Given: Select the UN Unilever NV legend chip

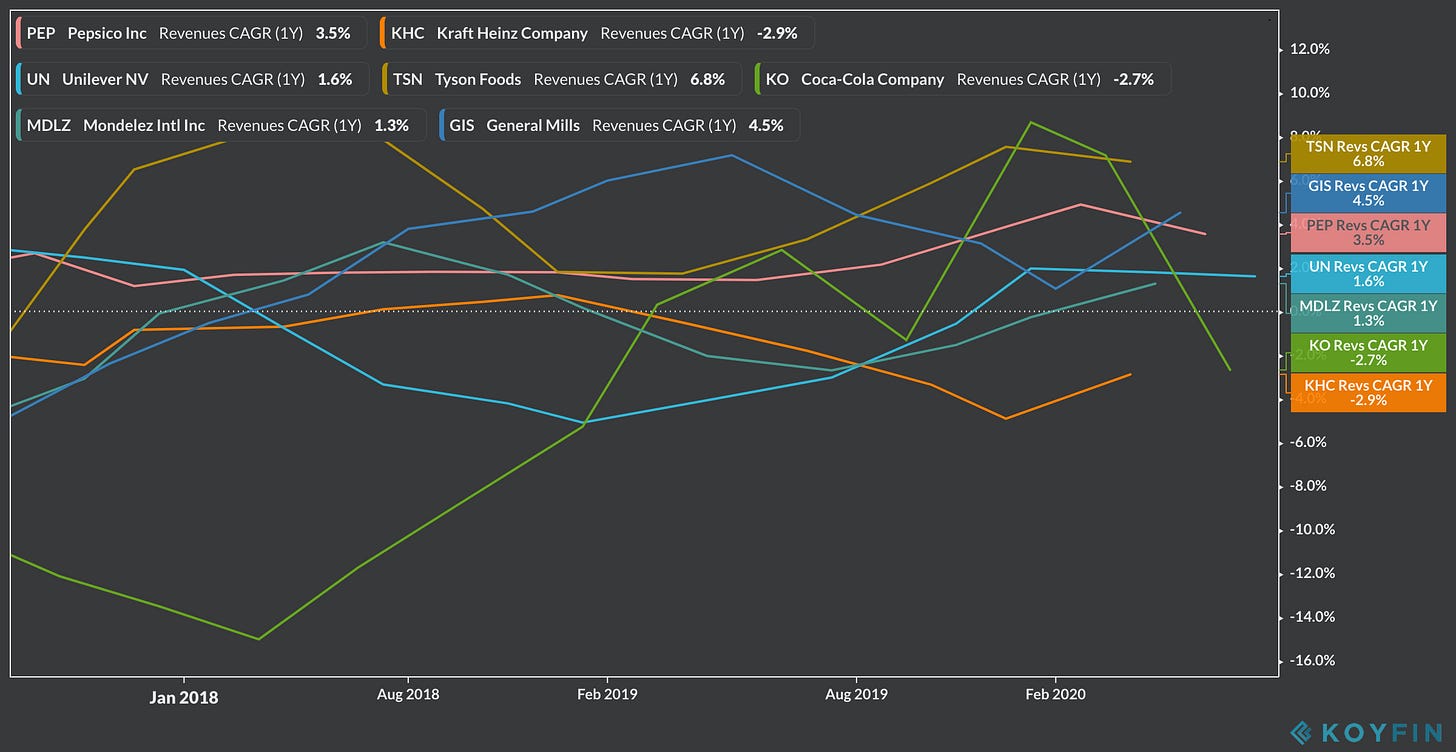Looking at the screenshot, I should (x=192, y=79).
